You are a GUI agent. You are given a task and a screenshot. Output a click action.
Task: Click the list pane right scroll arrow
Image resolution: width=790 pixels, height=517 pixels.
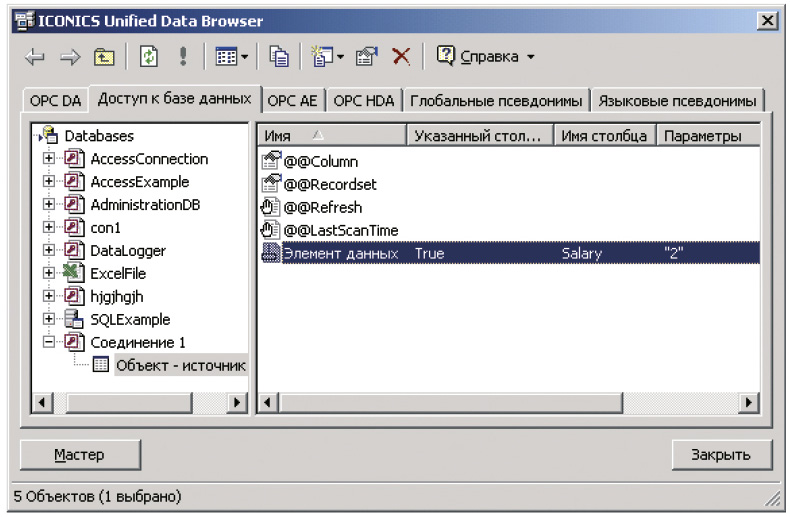pos(749,403)
